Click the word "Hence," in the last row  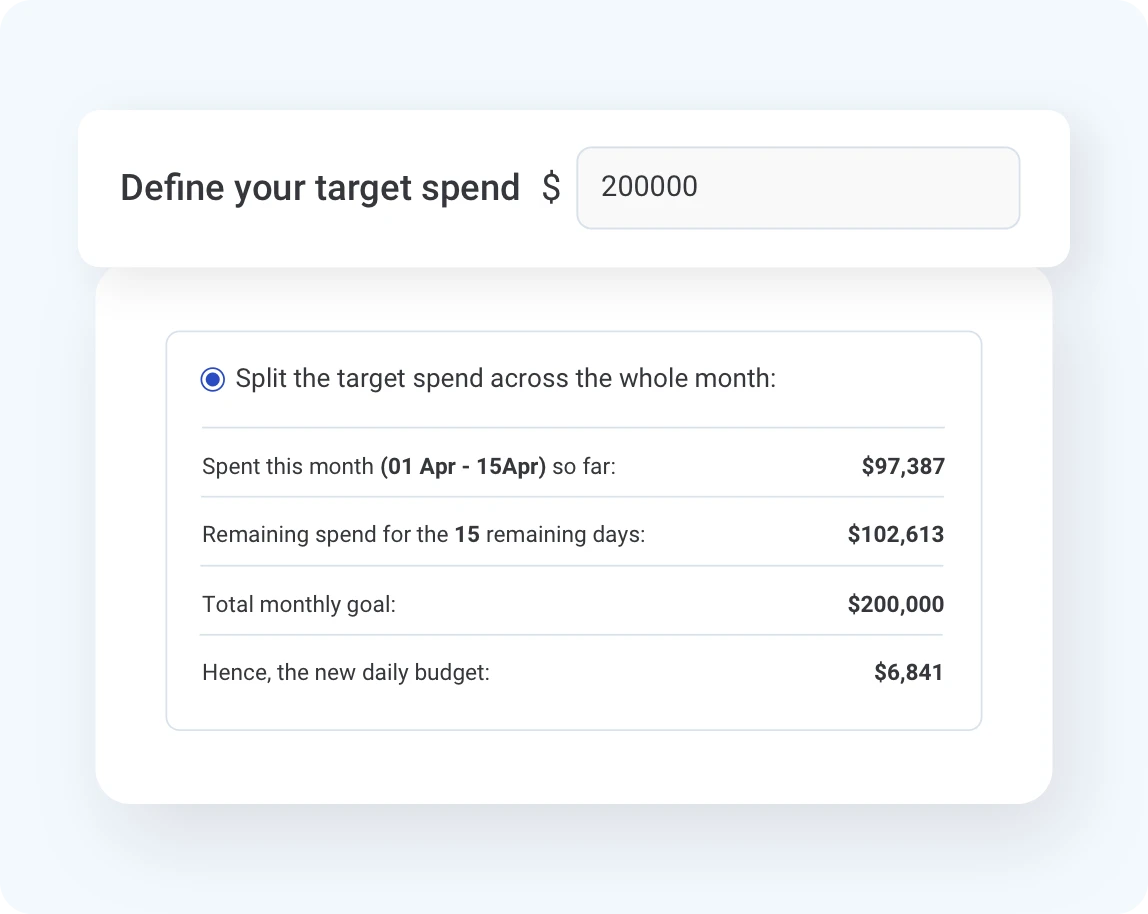pos(236,673)
